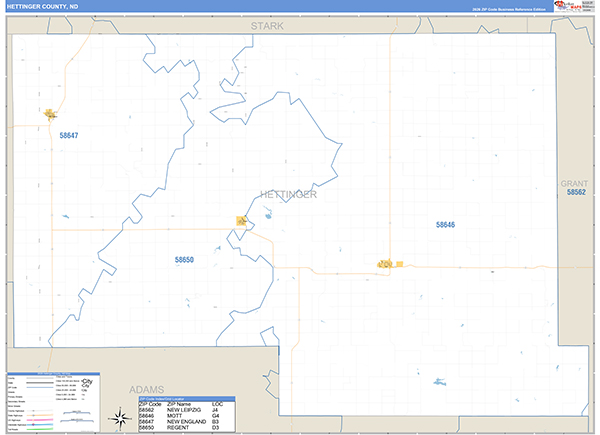Image resolution: width=600 pixels, height=435 pixels.
Task: Select the 58650 ZIP code label
Action: point(184,260)
